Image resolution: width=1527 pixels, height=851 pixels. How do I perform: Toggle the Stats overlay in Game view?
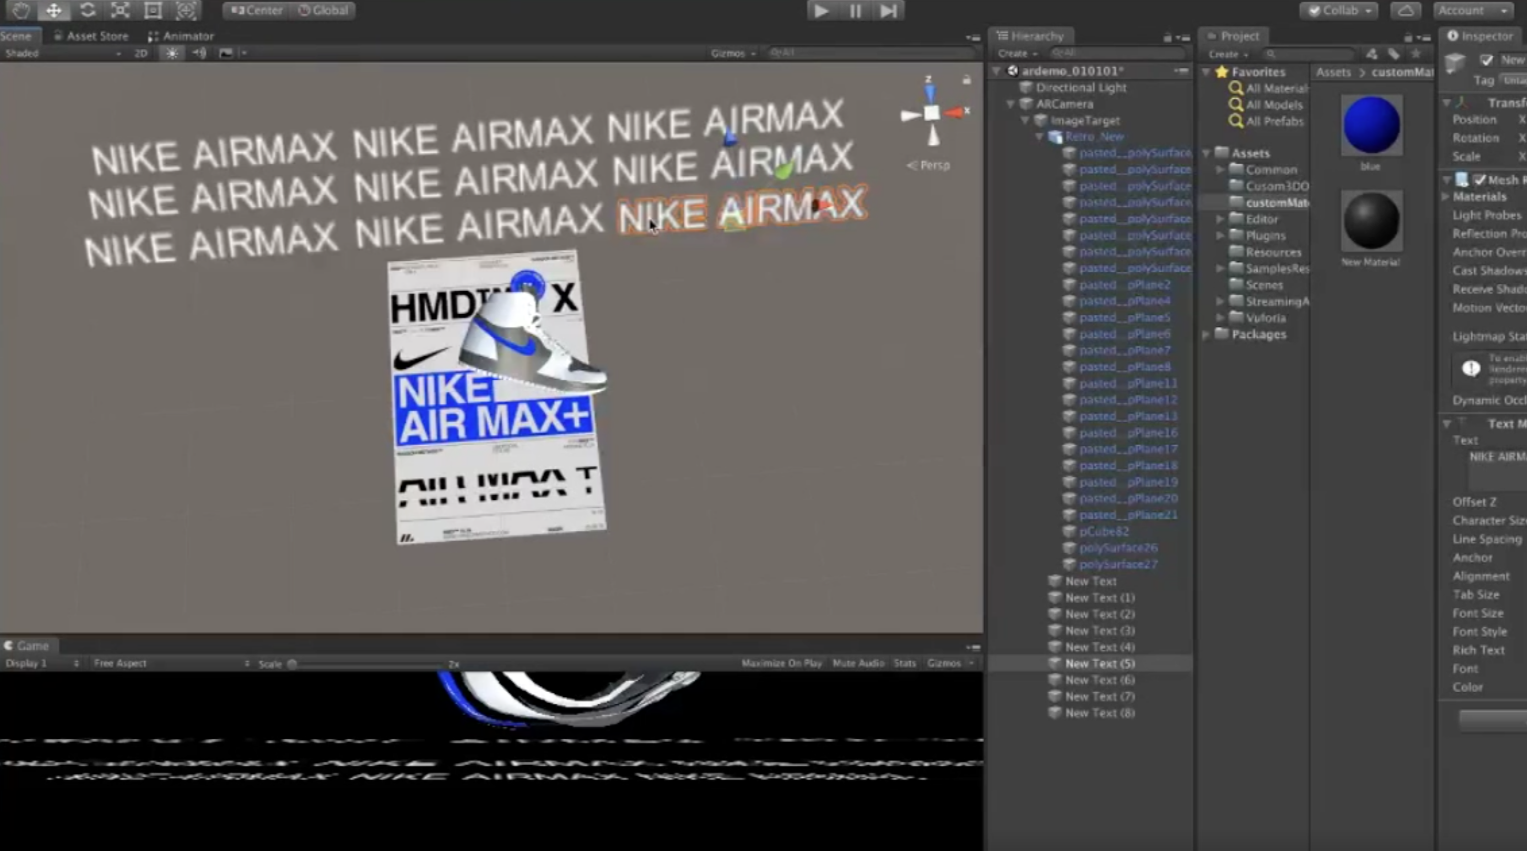904,663
